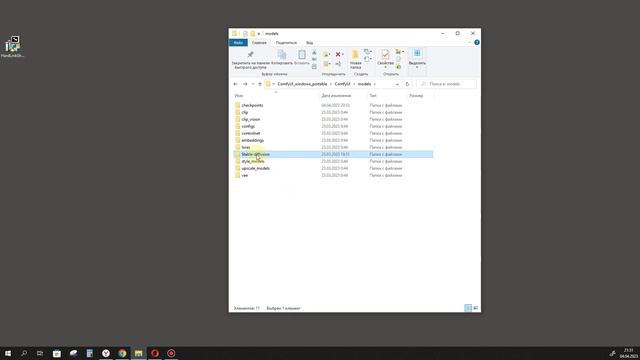Image resolution: width=640 pixels, height=360 pixels.
Task: Click the Cut (scissors) icon in the ribbon
Action: 314,52
